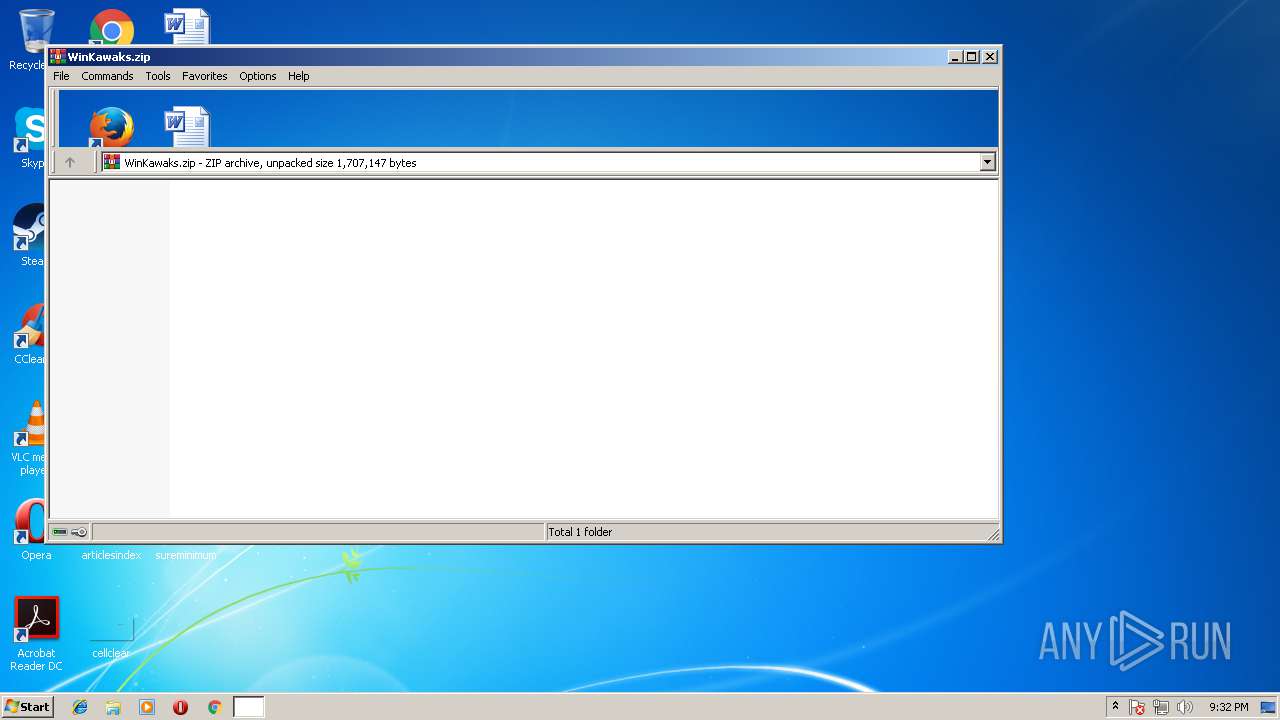Image resolution: width=1280 pixels, height=720 pixels.
Task: Click the key password icon in status bar
Action: [80, 532]
